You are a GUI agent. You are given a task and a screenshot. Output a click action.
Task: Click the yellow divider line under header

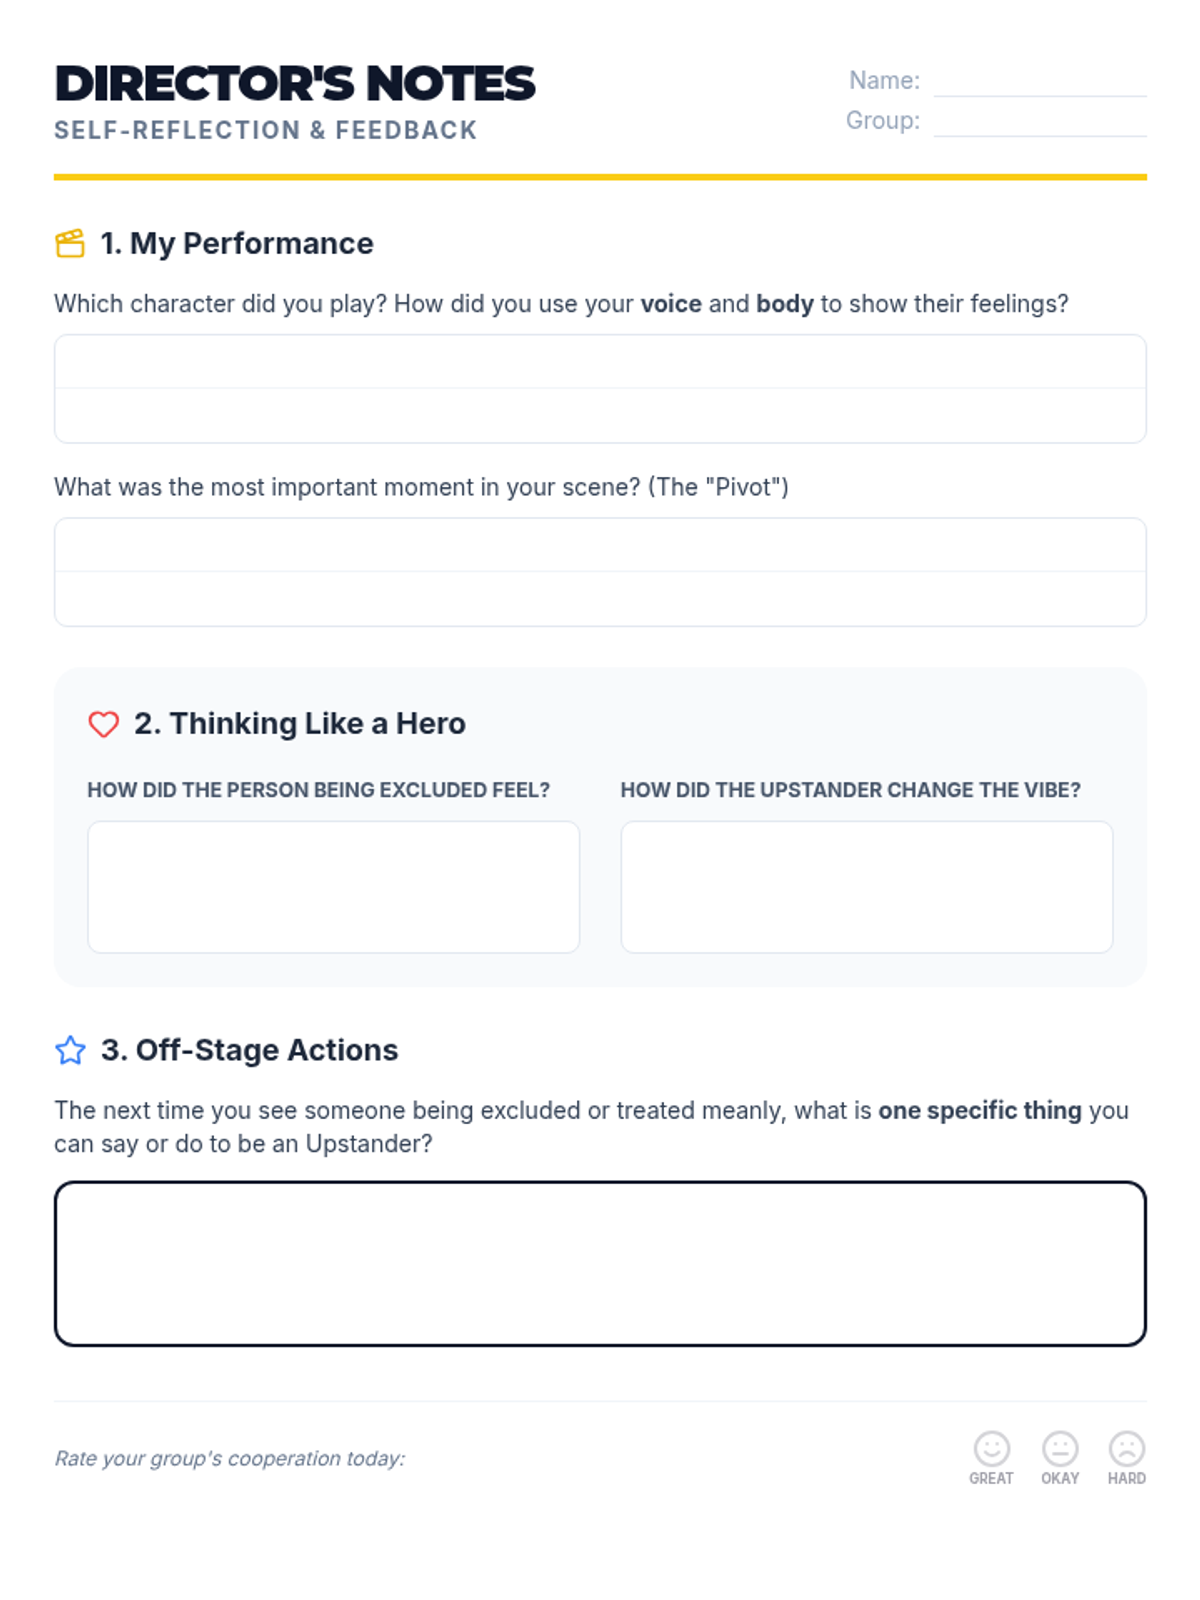600,177
